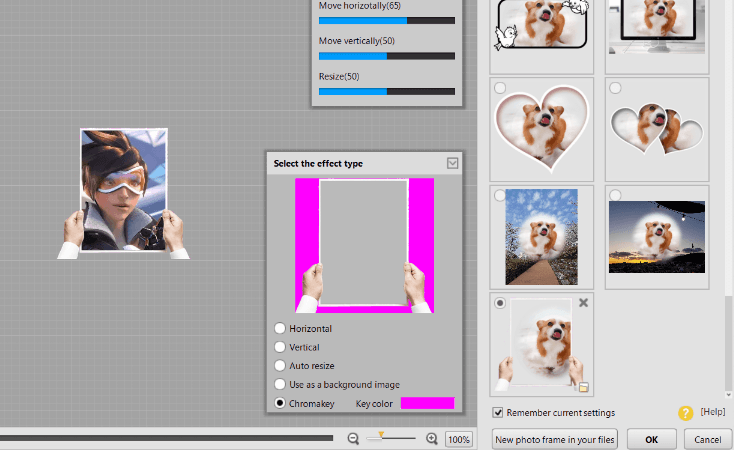Zoom out with the magnifier minus icon
734x450 pixels.
click(353, 439)
